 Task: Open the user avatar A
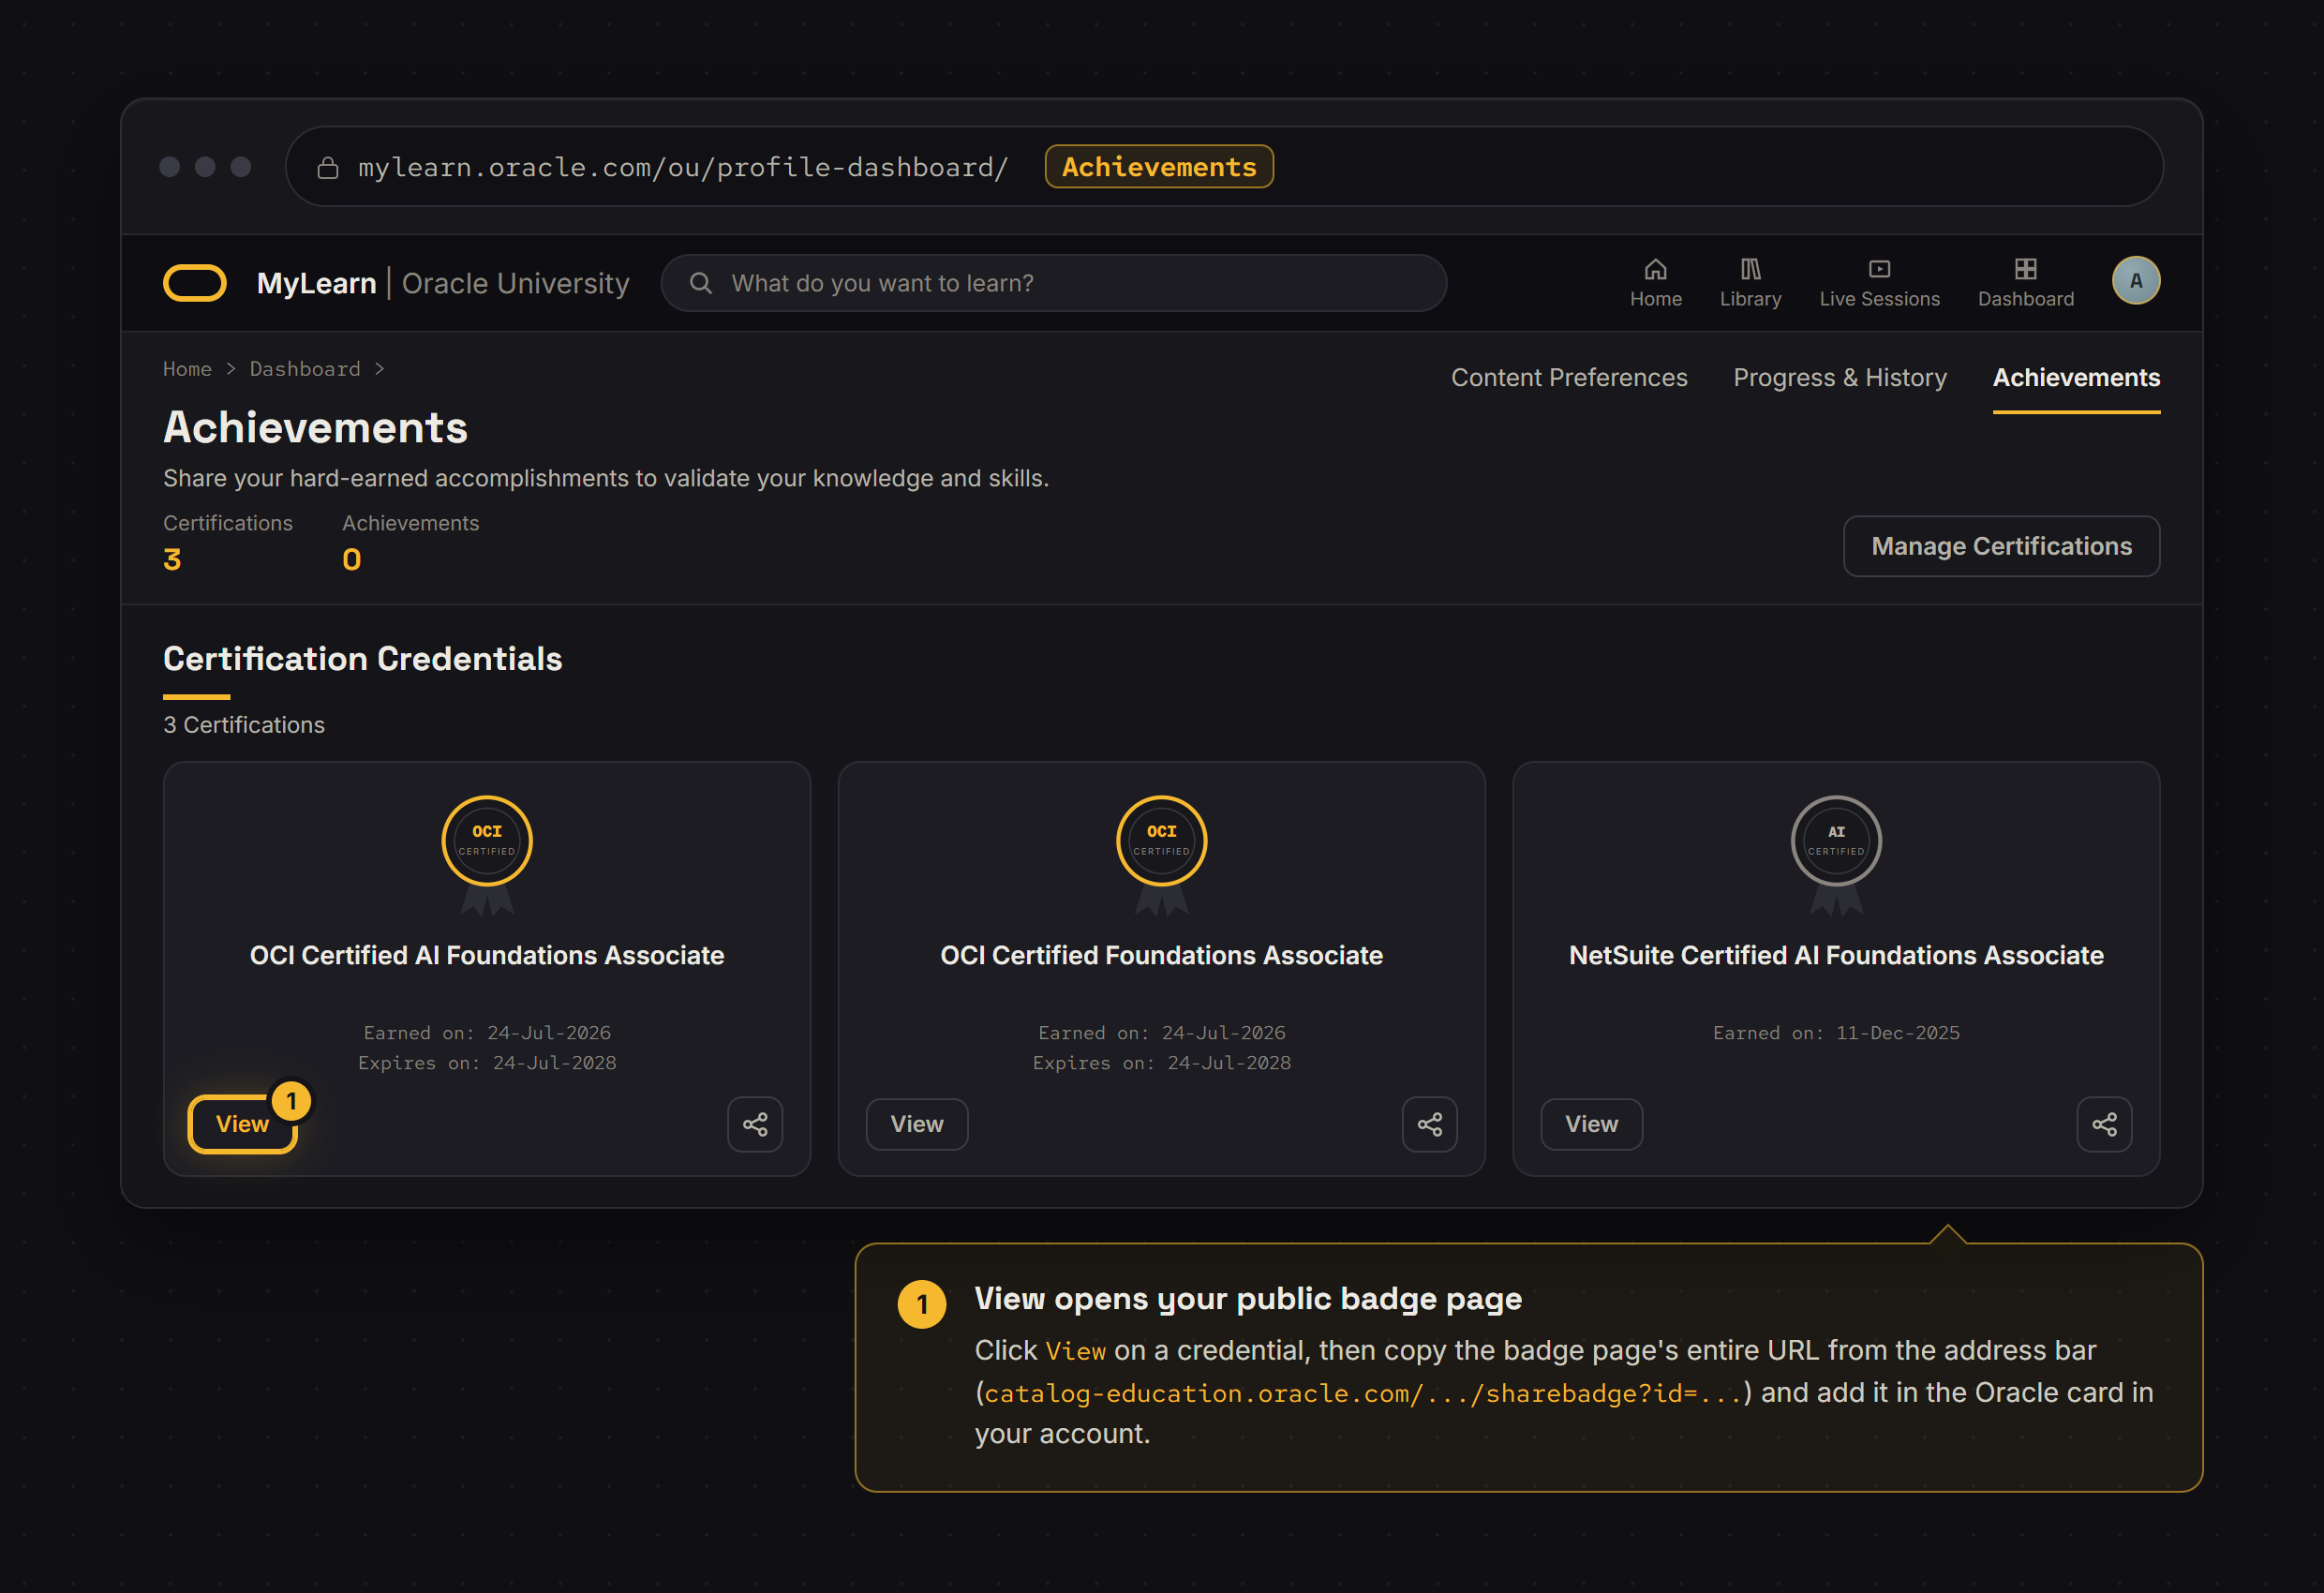coord(2135,281)
